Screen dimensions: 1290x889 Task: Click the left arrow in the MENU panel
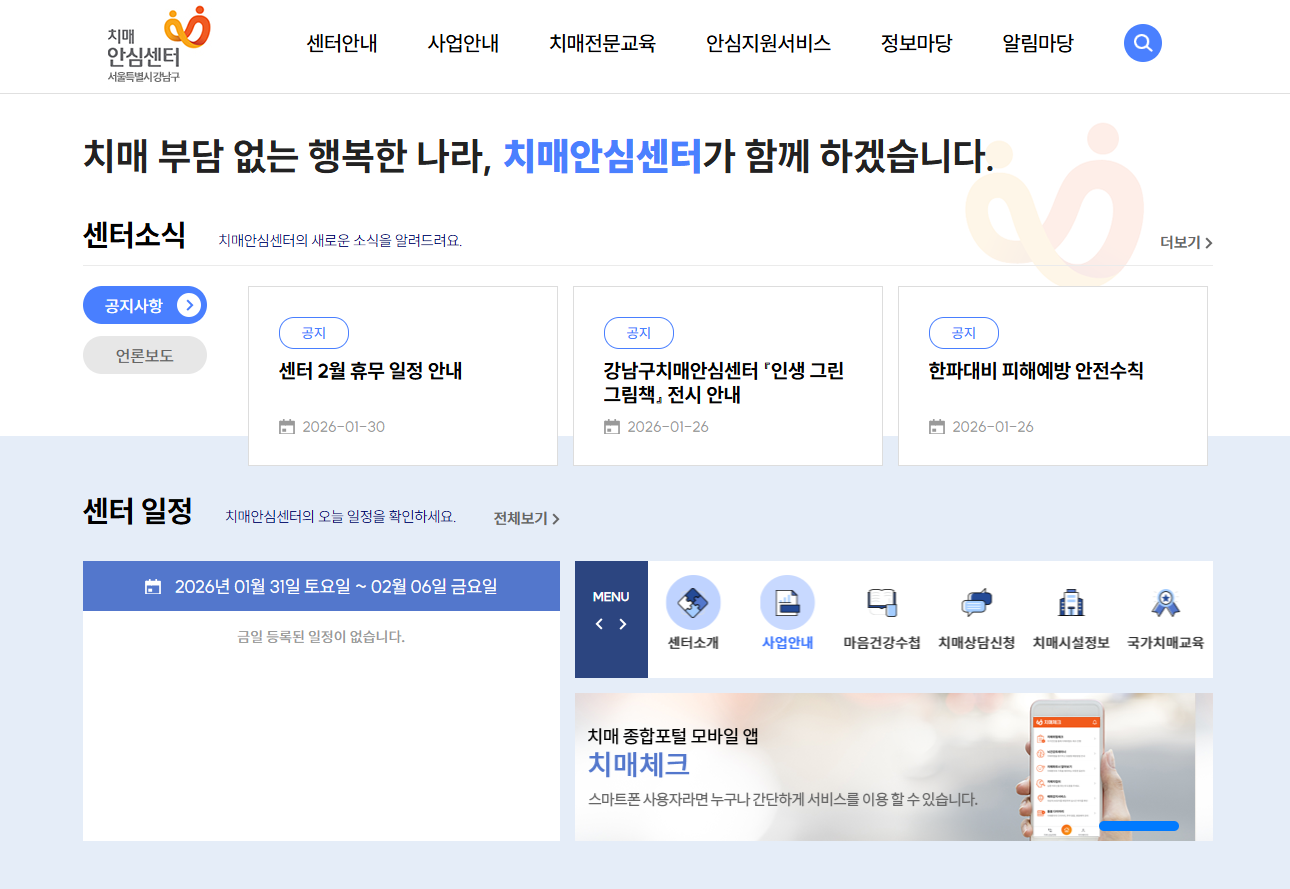[x=600, y=622]
